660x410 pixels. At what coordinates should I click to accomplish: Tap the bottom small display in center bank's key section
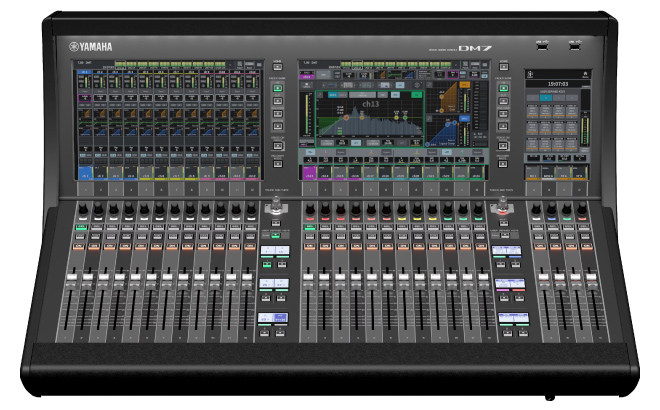tap(514, 319)
